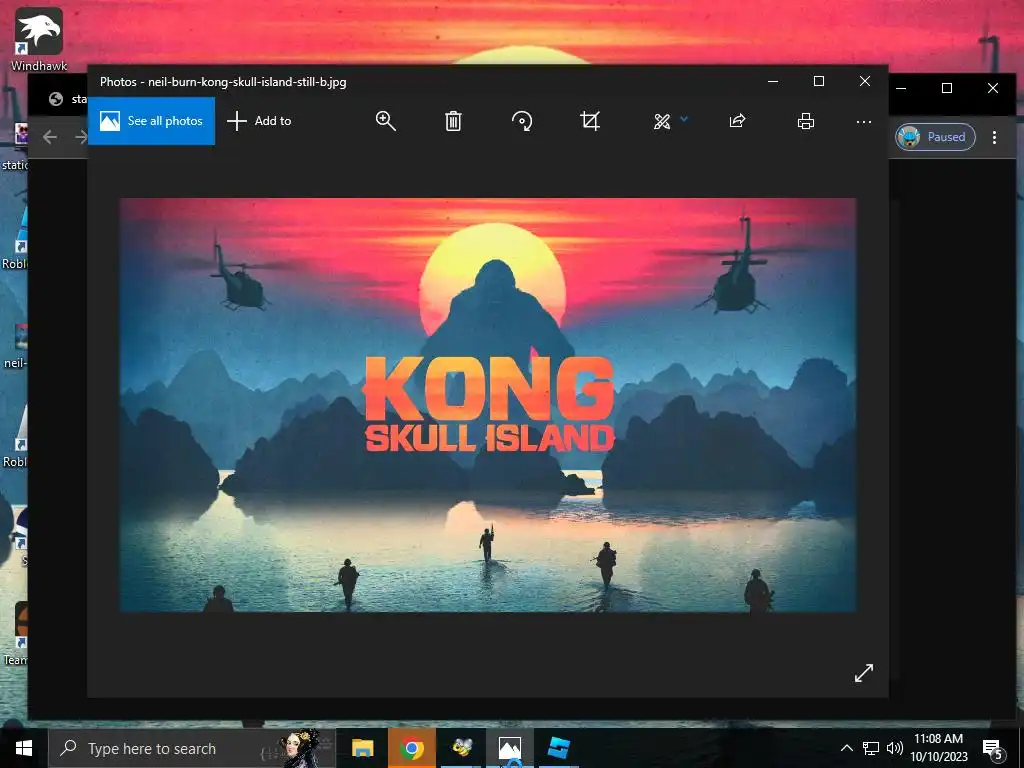1024x768 pixels.
Task: Click the Type here to search box
Action: point(192,748)
